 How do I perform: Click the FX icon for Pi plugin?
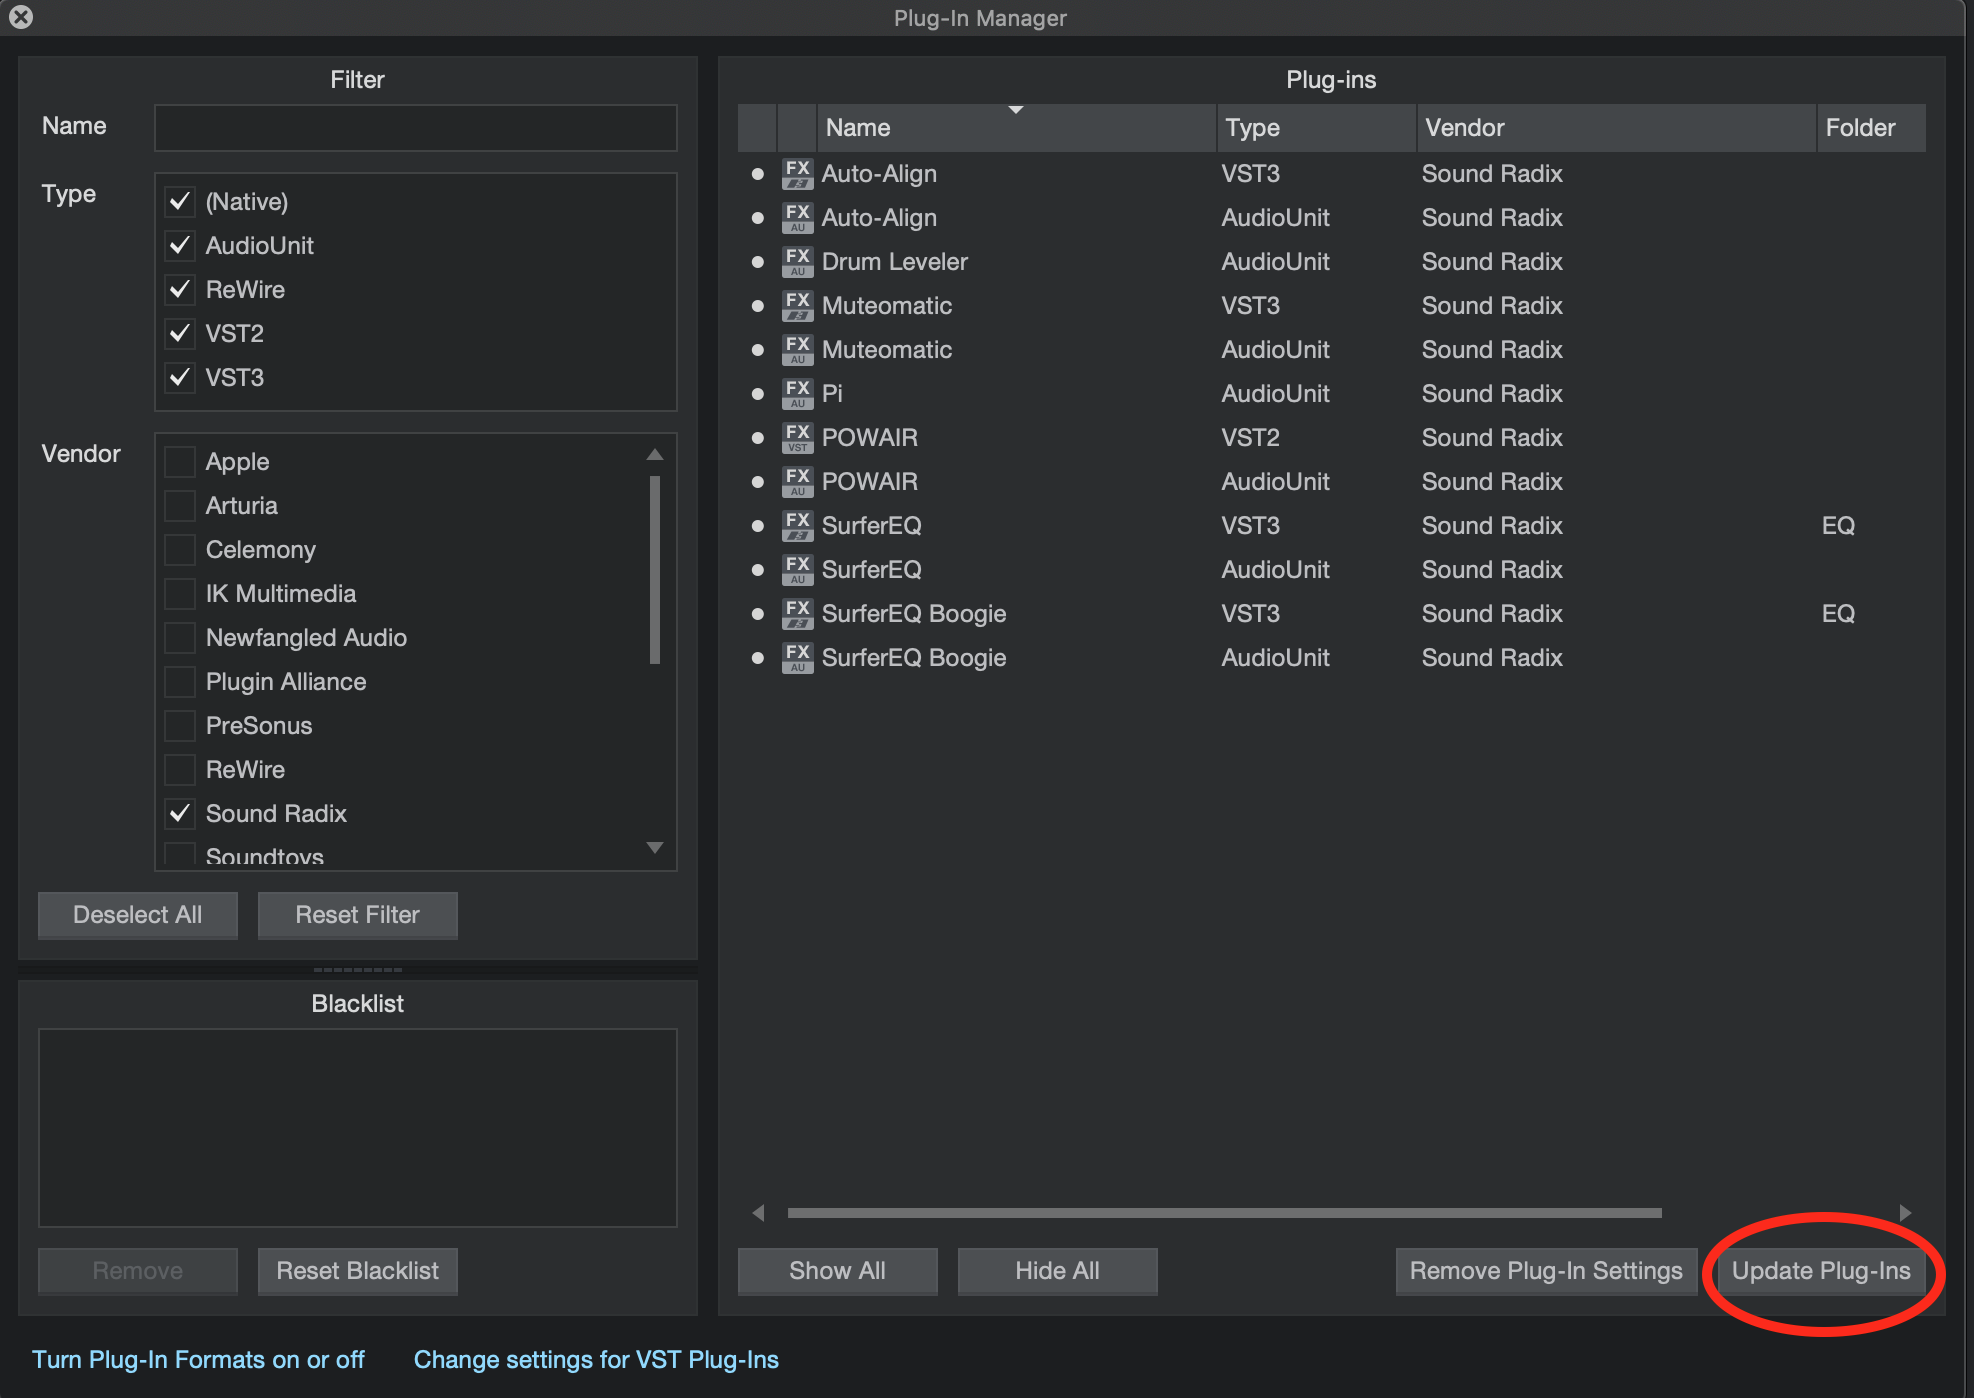pos(797,394)
